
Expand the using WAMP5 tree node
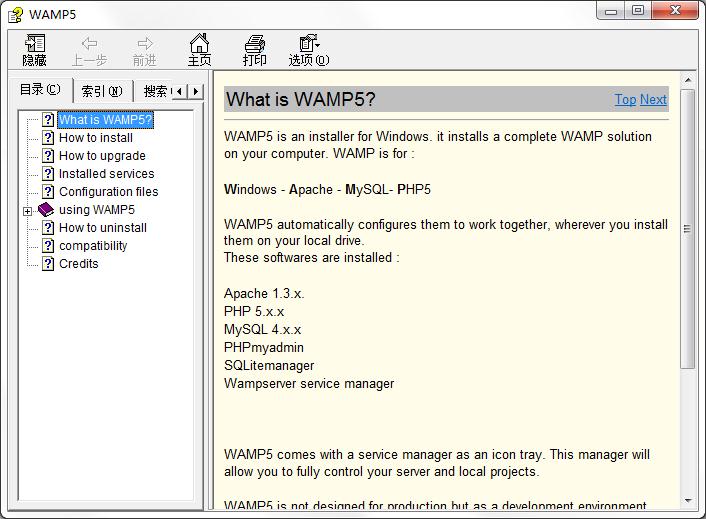tap(28, 210)
